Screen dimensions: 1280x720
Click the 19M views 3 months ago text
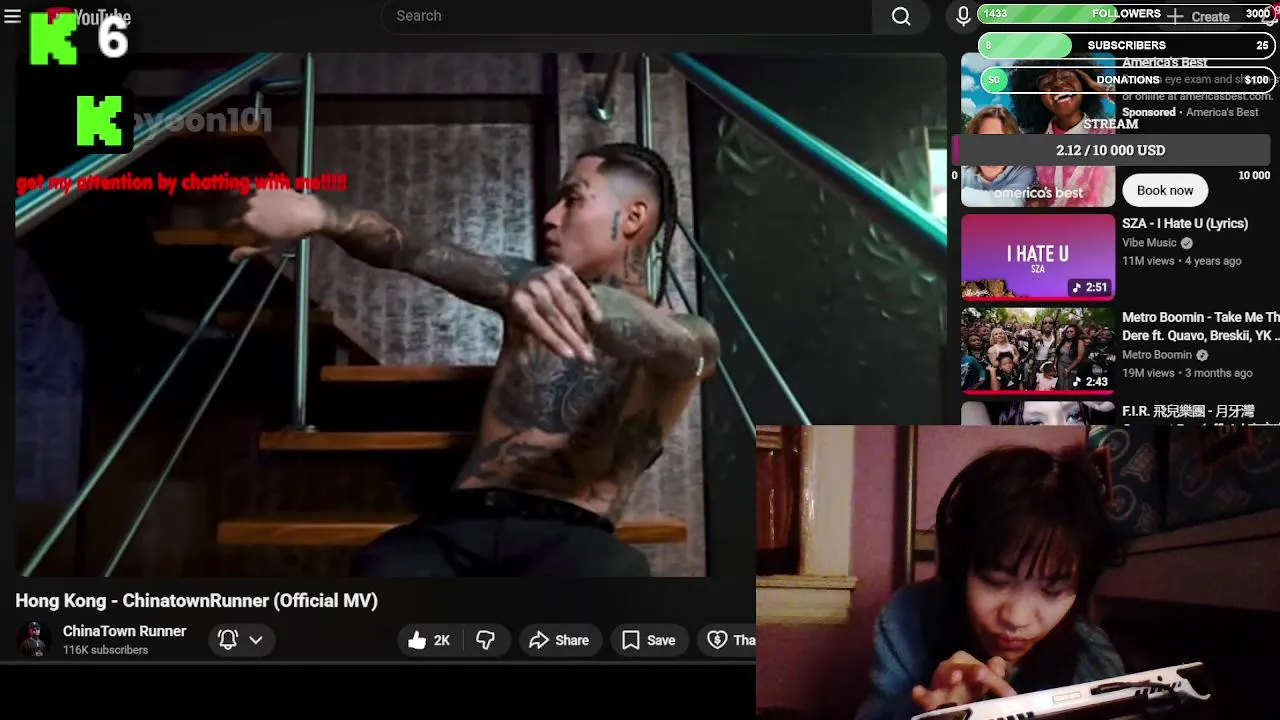tap(1187, 373)
